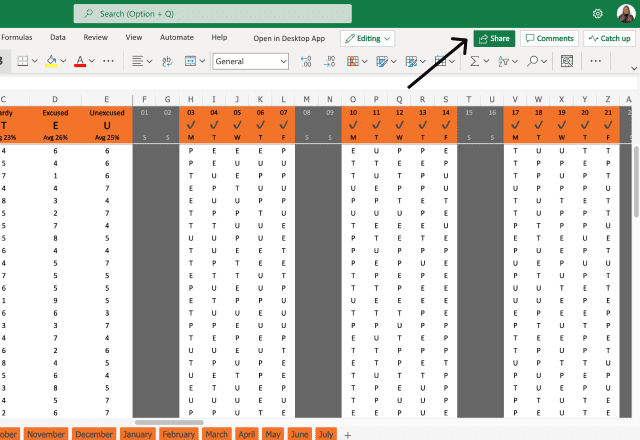Click the horizontal scrollbar thumb

click(169, 422)
